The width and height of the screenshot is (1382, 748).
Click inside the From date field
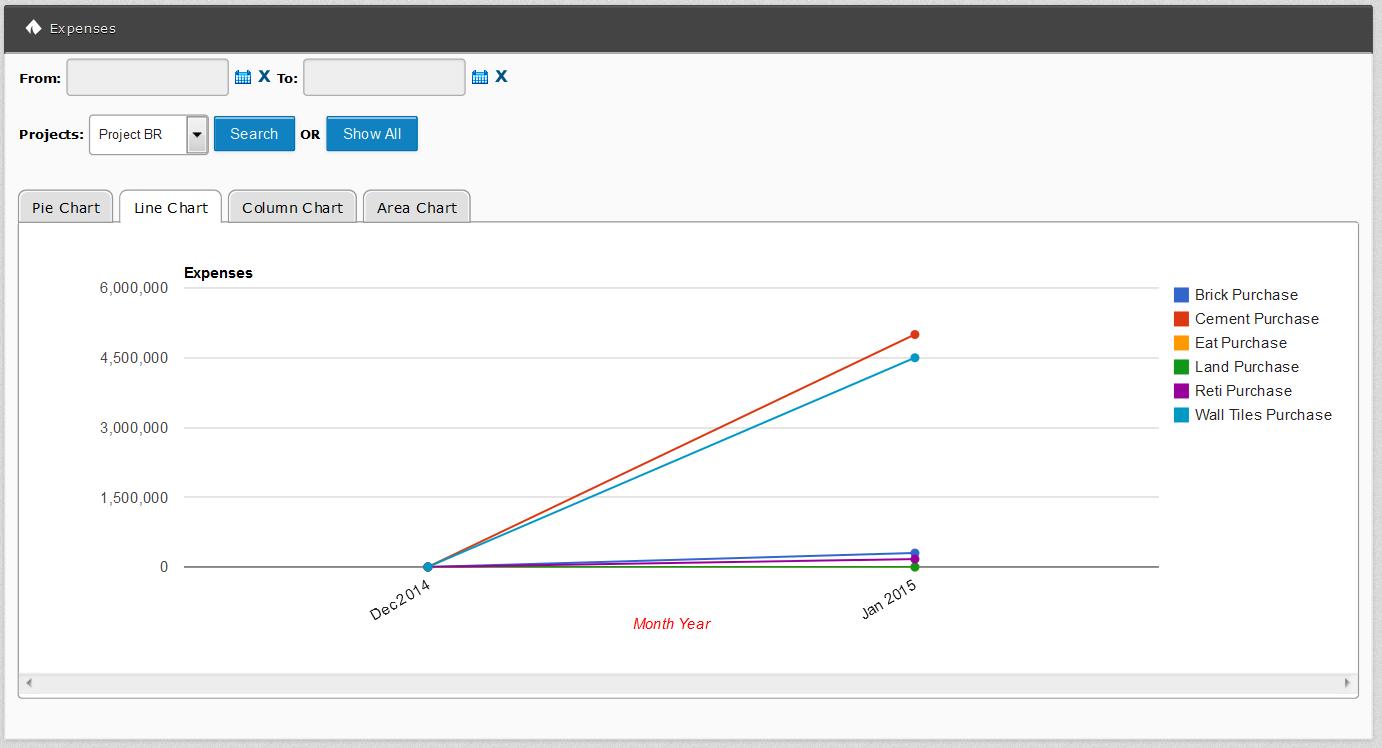pyautogui.click(x=148, y=77)
